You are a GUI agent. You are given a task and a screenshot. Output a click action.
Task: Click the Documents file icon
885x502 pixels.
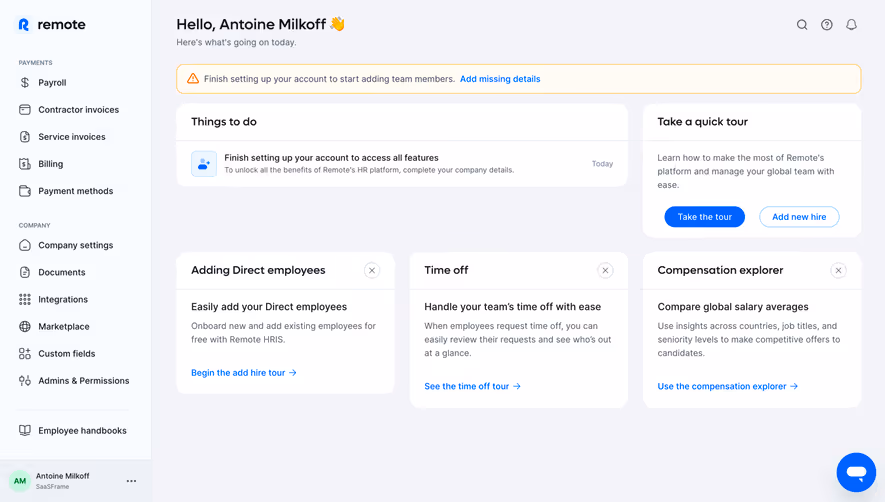point(25,272)
